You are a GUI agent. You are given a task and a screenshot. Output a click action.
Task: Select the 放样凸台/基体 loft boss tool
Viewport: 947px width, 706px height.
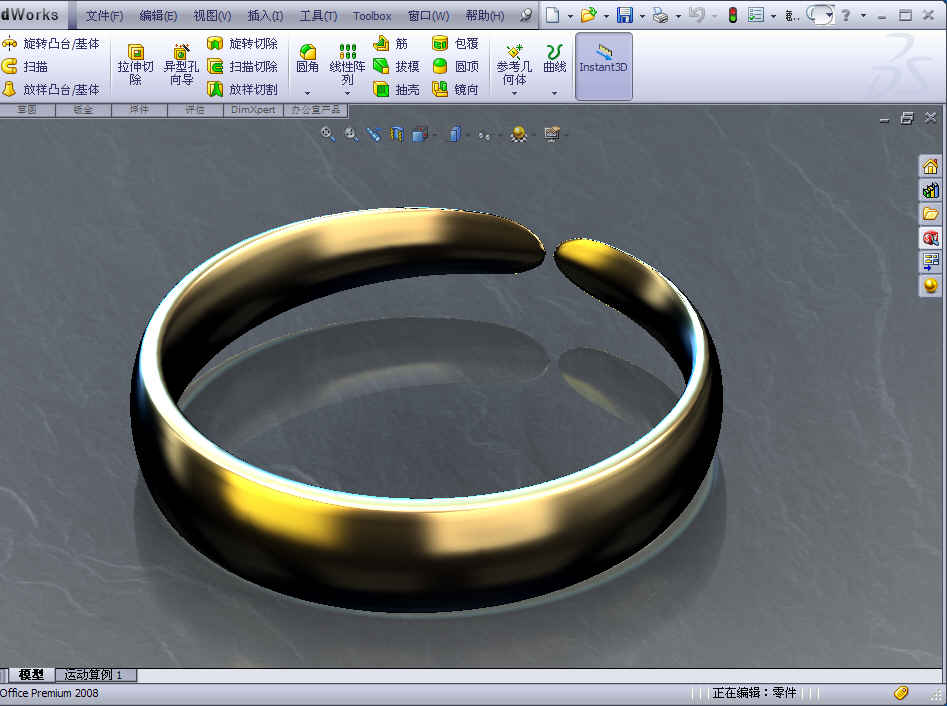[x=51, y=89]
